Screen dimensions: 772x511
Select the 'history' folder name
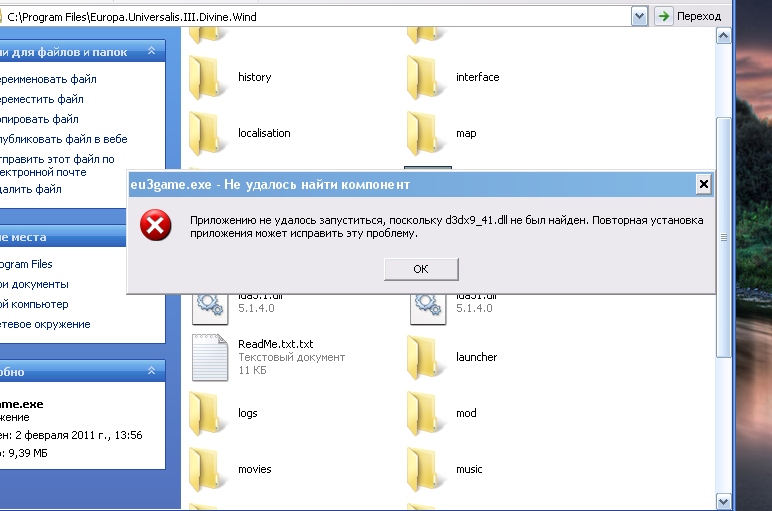point(255,77)
